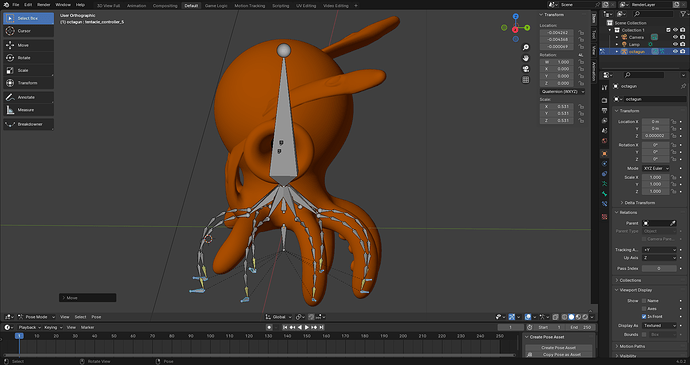
Task: Click the Create Pose Asset button
Action: click(x=558, y=347)
